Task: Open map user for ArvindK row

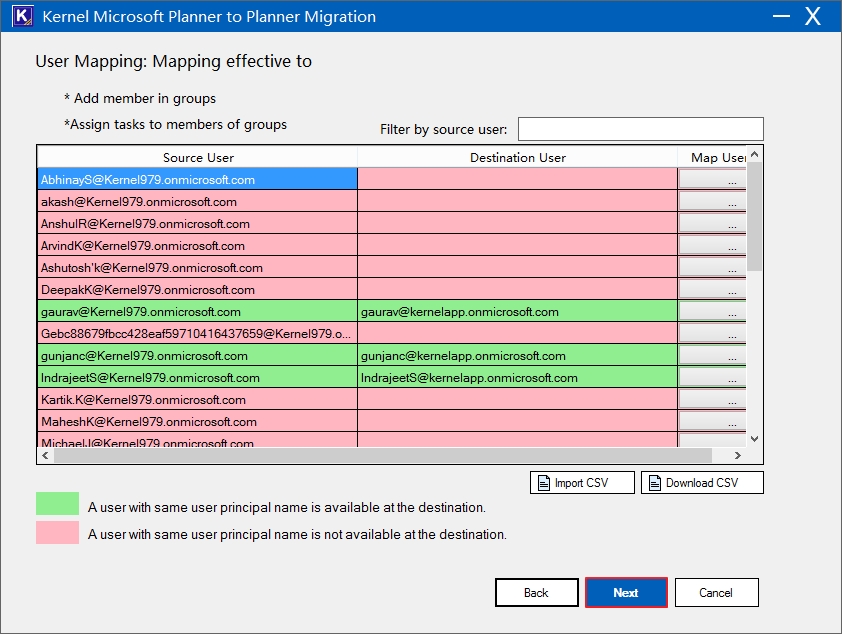Action: click(x=712, y=245)
